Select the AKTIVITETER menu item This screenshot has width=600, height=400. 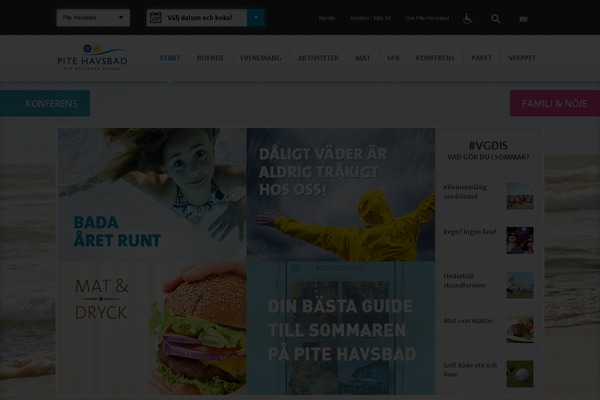[318, 58]
